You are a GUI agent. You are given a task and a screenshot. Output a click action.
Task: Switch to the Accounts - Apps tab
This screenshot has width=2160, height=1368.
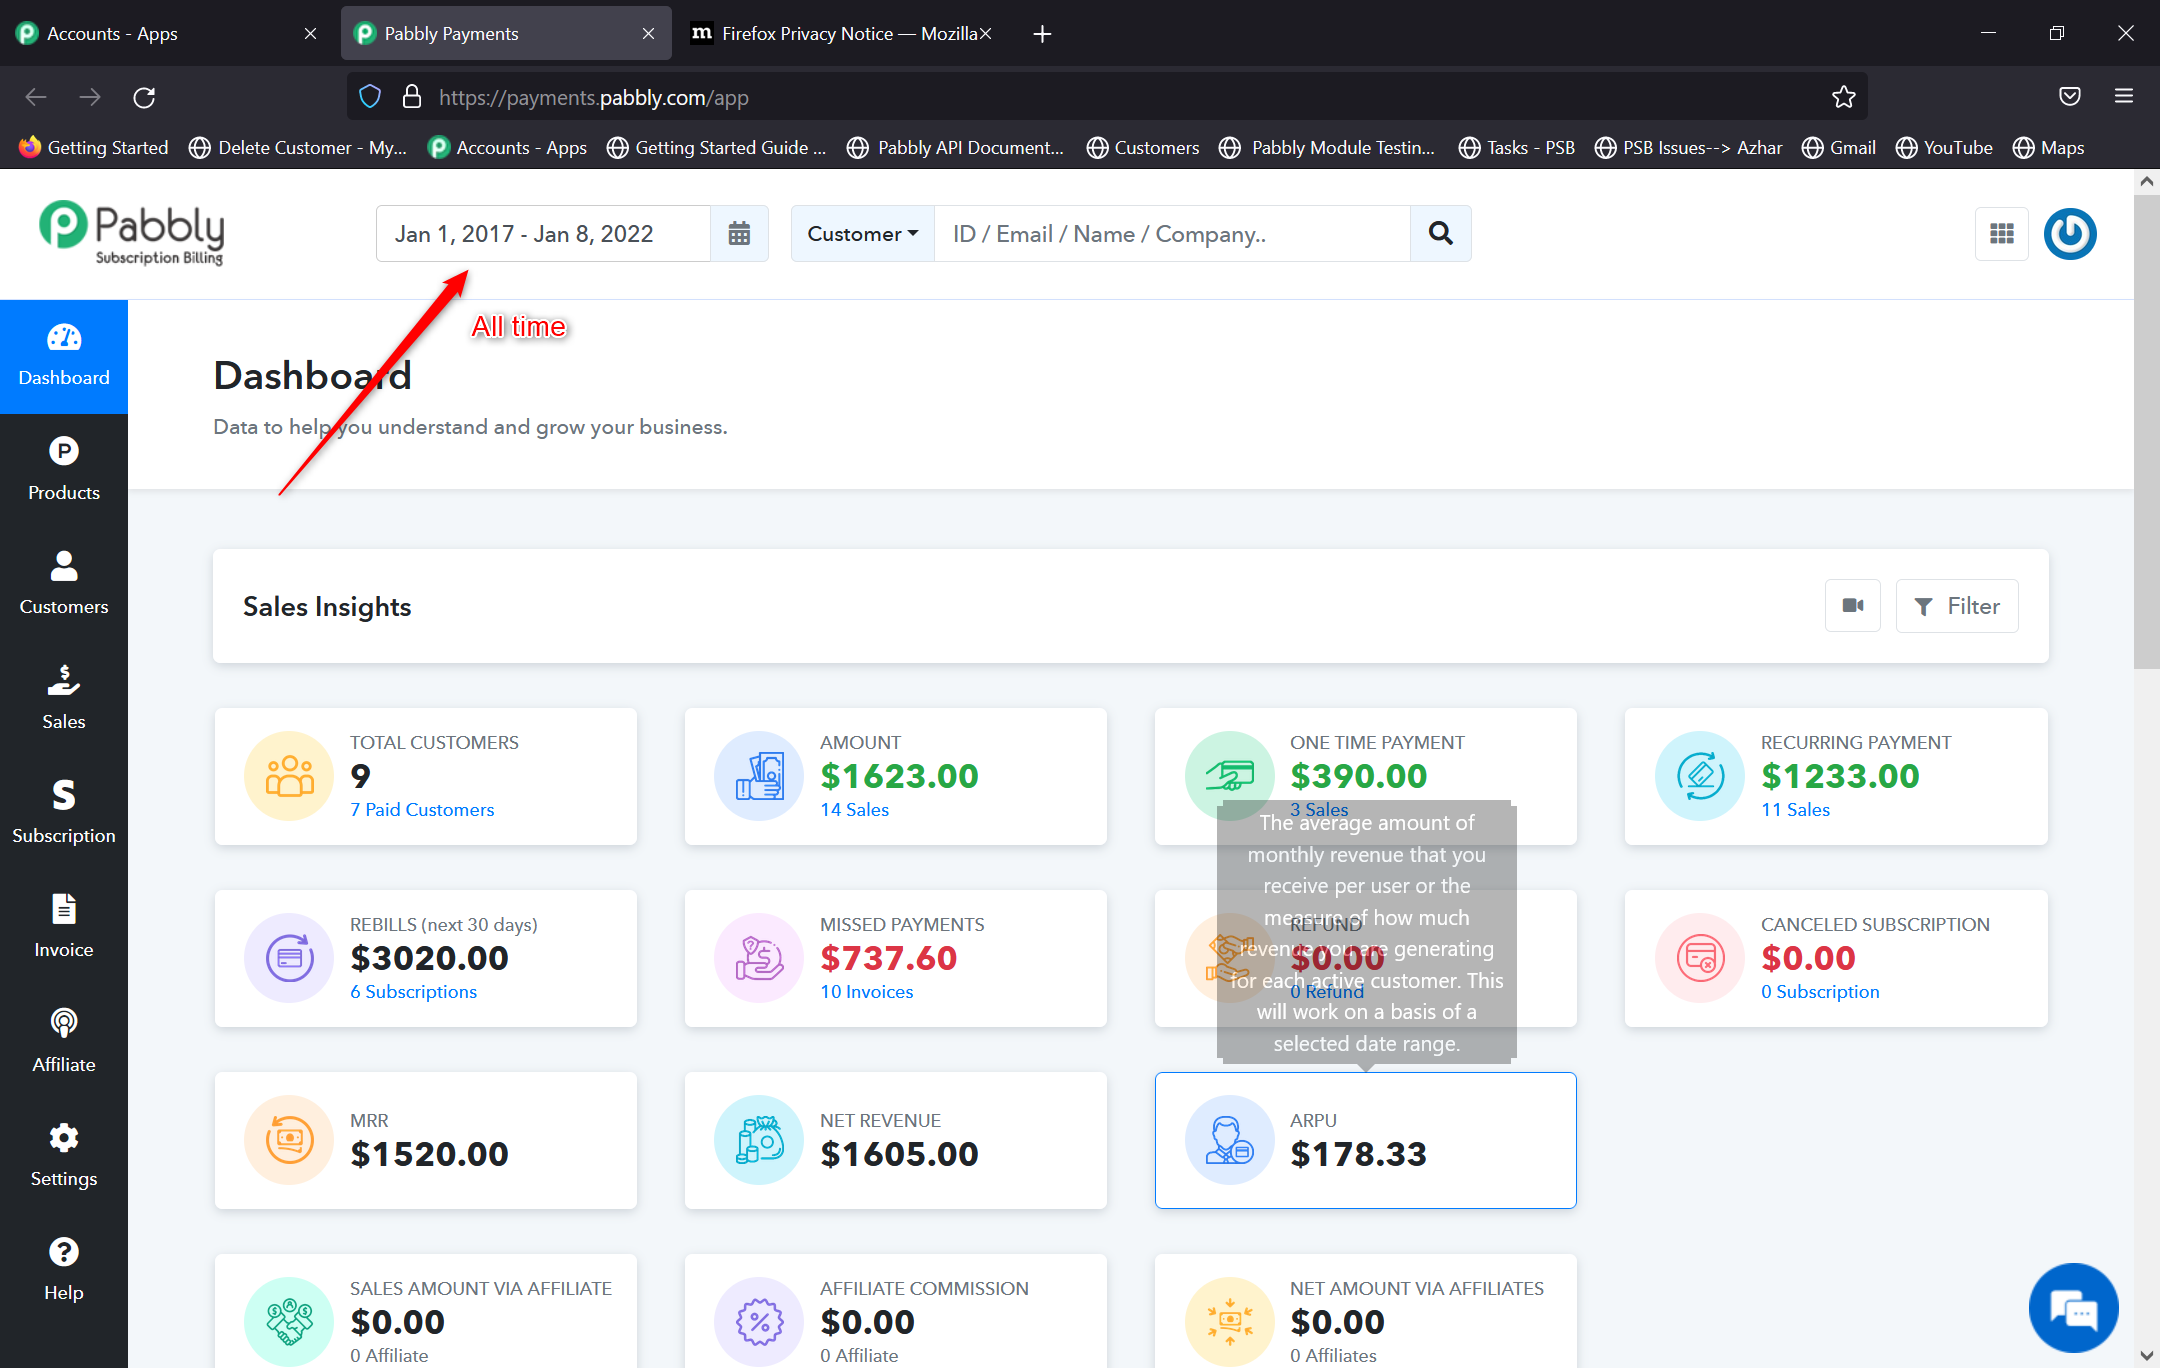coord(167,34)
